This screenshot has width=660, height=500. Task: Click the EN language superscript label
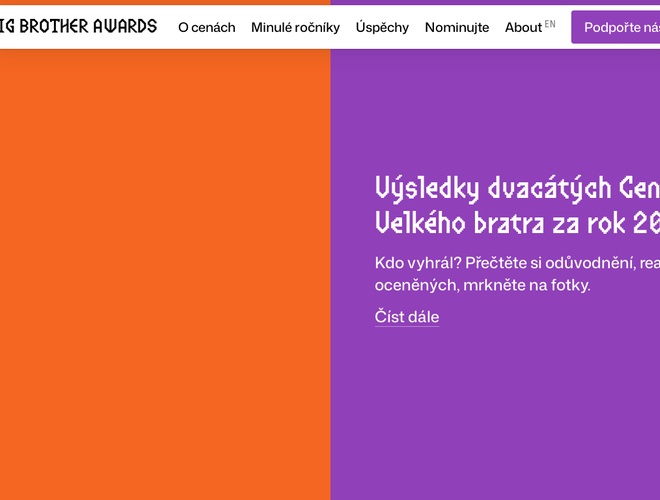pos(550,23)
